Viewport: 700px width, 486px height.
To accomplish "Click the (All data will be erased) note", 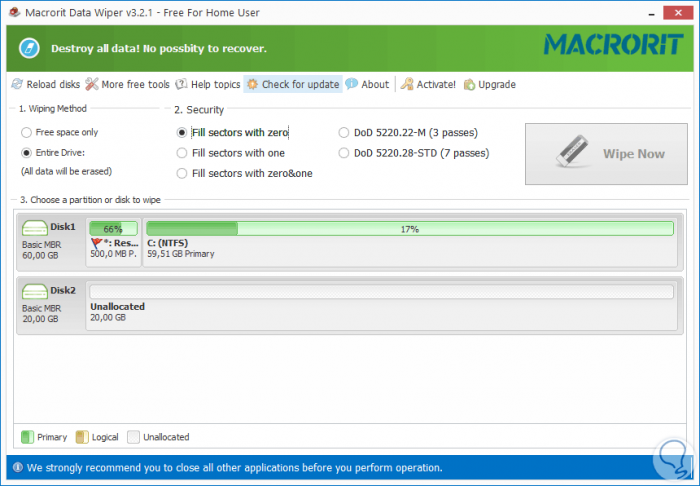I will tap(67, 171).
